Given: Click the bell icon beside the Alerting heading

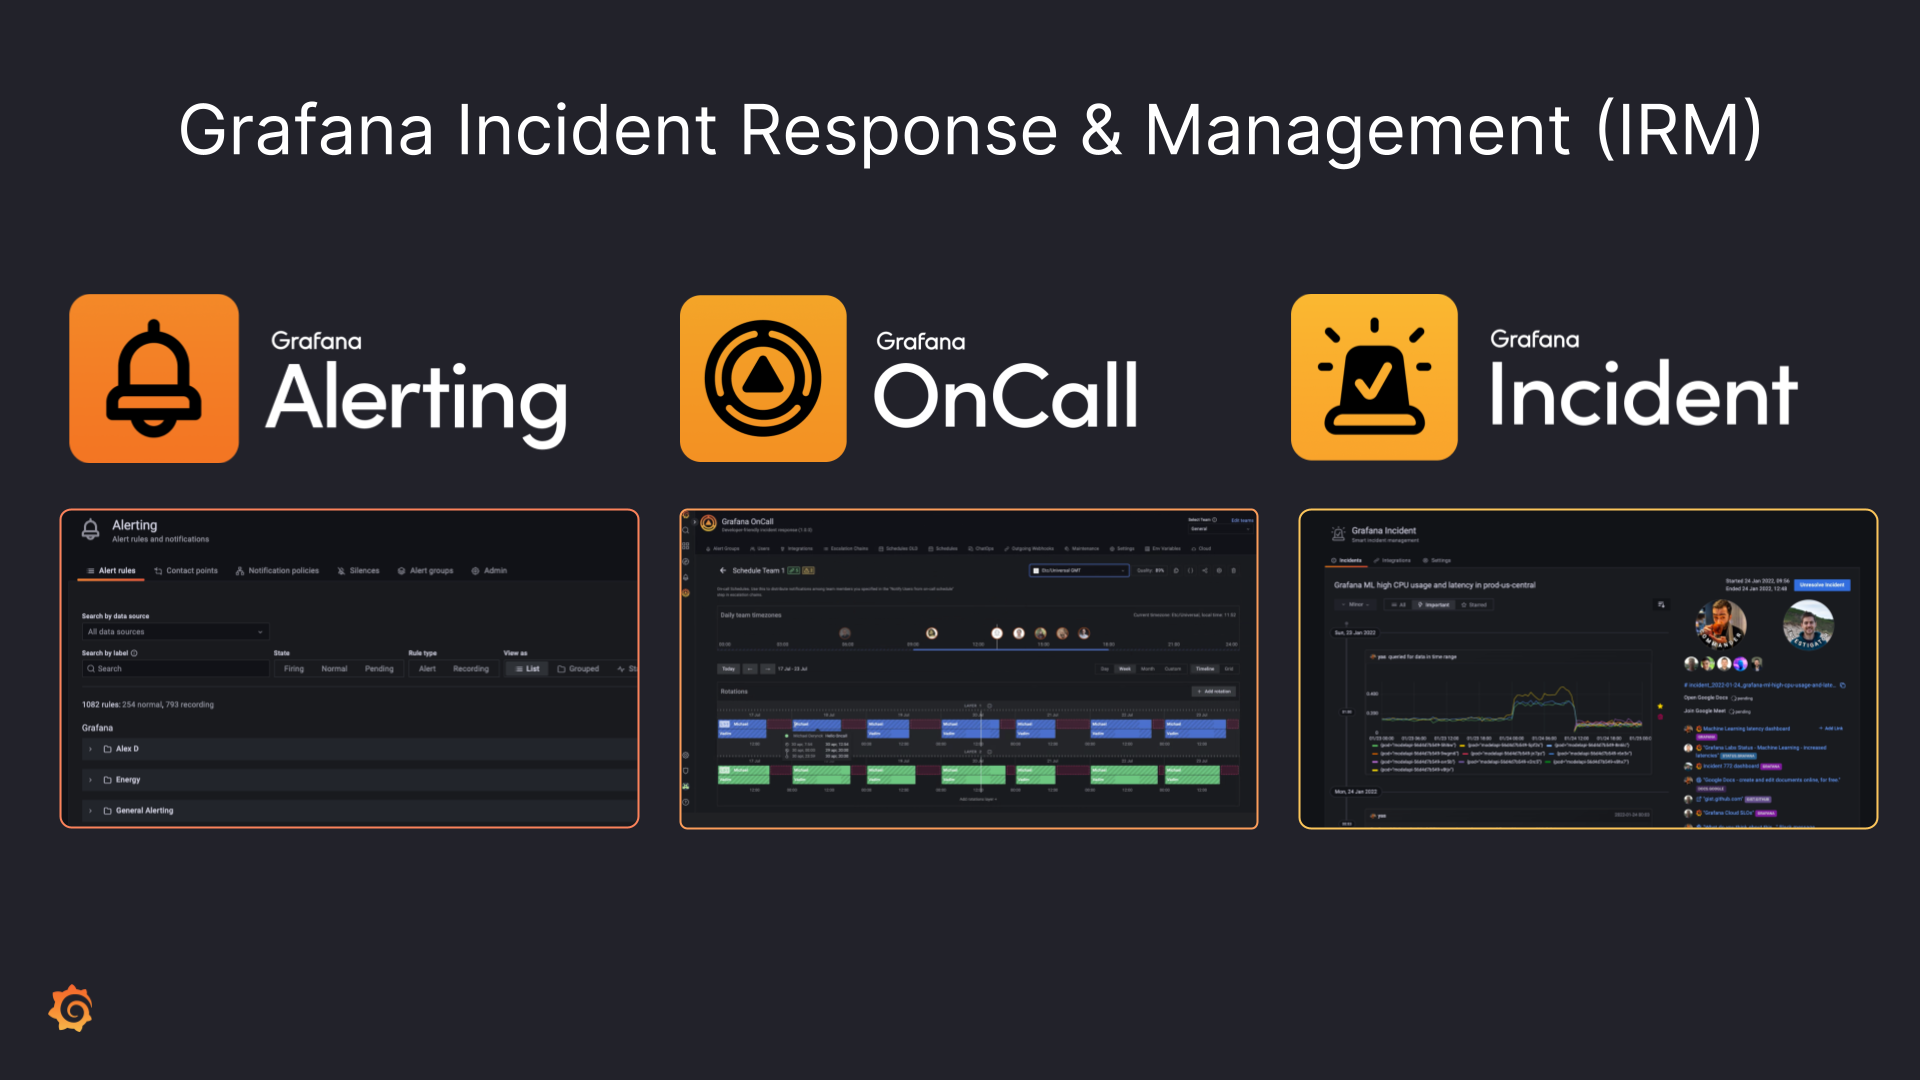Looking at the screenshot, I should (x=90, y=529).
